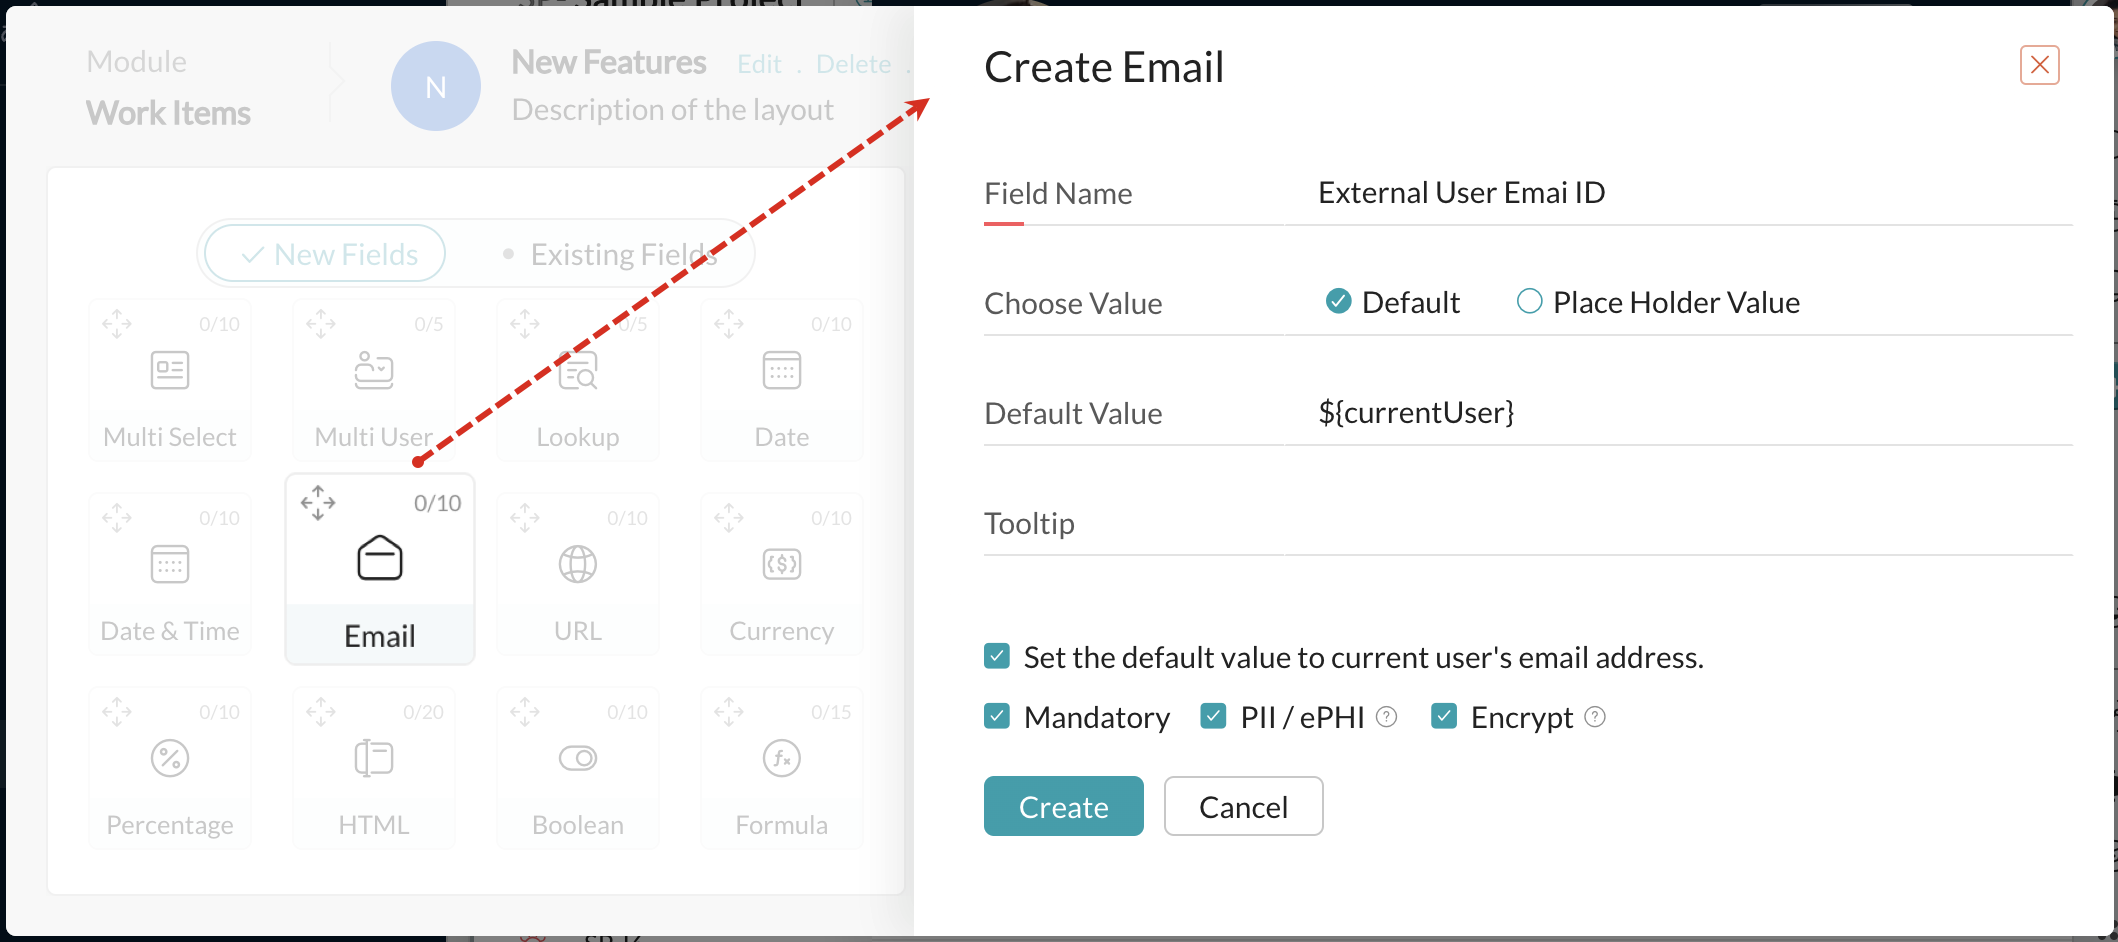Click the move handle on Formula card
This screenshot has width=2118, height=942.
[729, 712]
